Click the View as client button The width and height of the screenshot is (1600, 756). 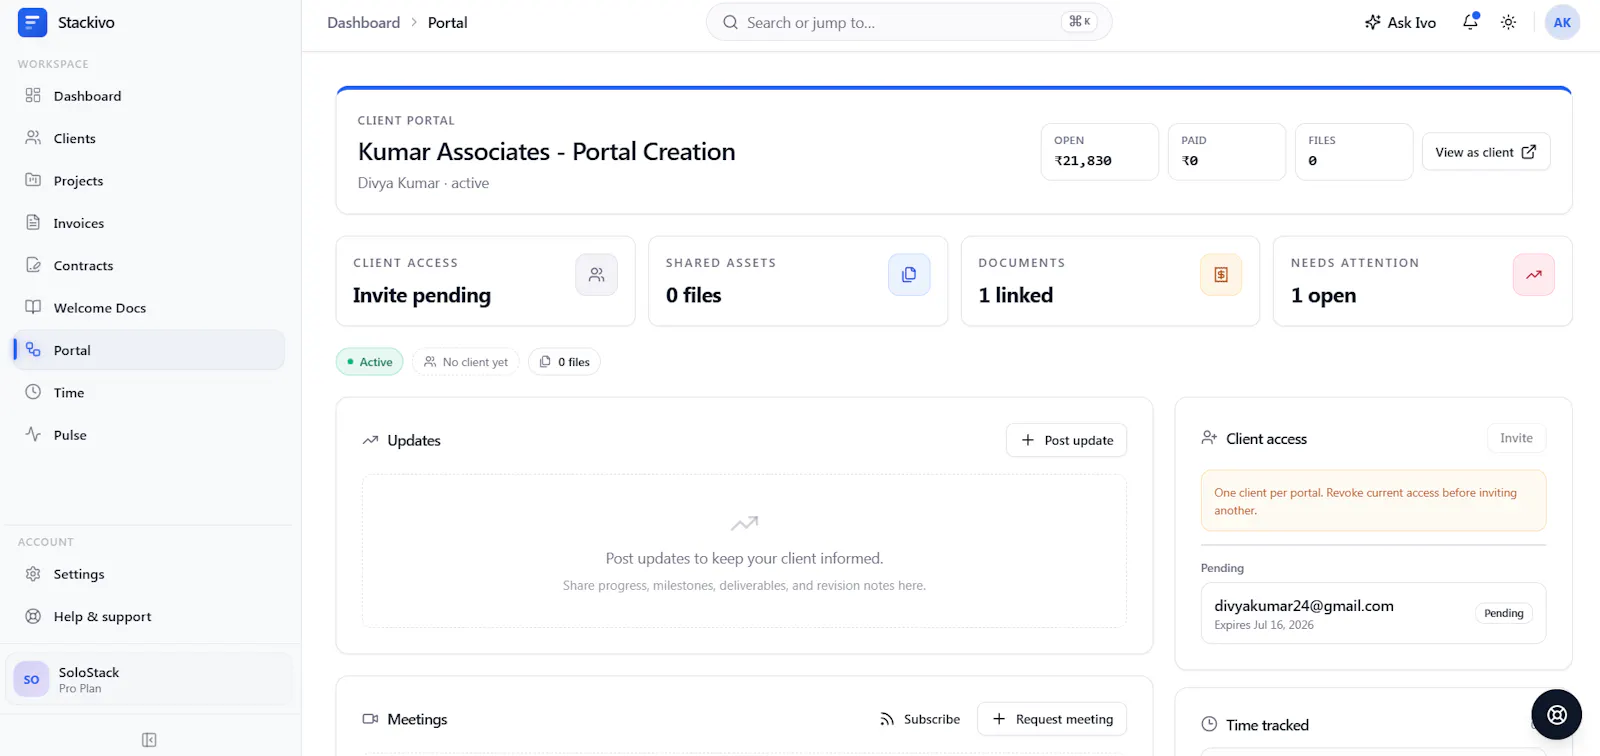pyautogui.click(x=1486, y=152)
